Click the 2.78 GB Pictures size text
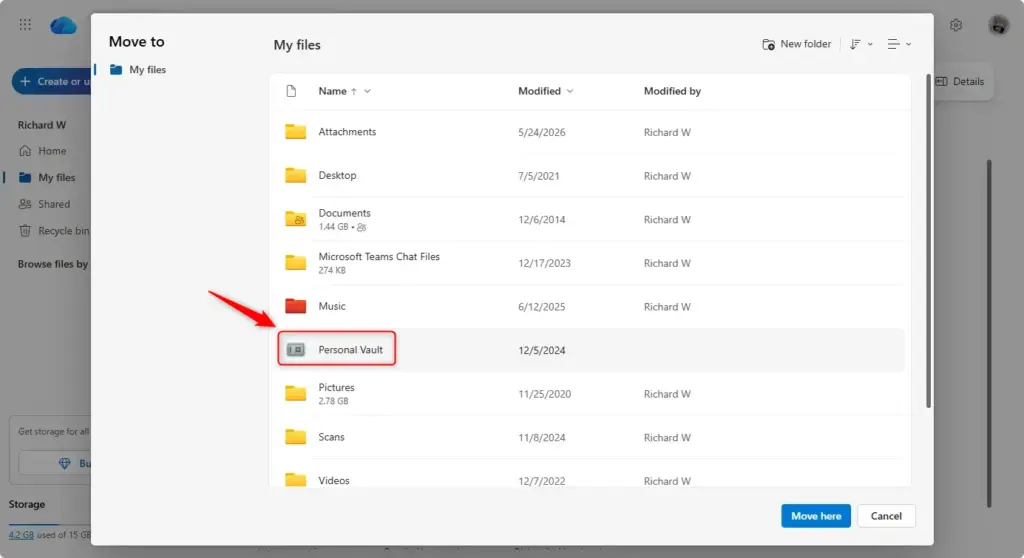This screenshot has width=1024, height=558. 333,401
